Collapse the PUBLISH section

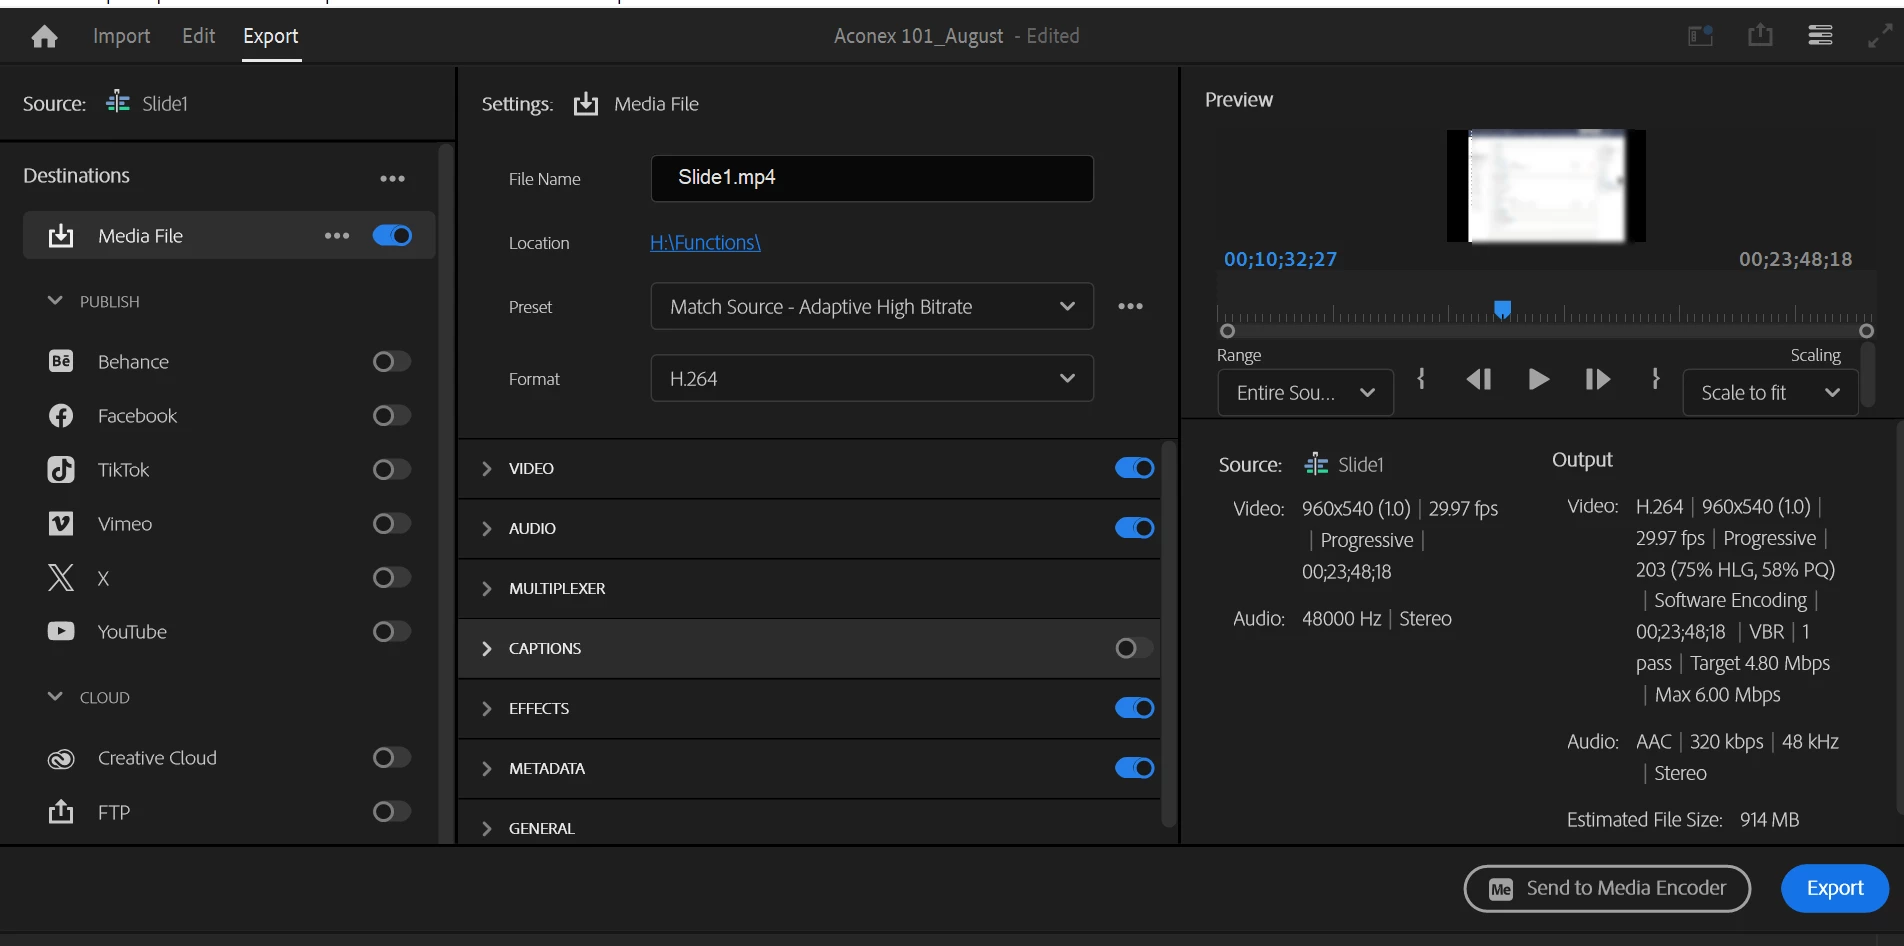(x=55, y=301)
